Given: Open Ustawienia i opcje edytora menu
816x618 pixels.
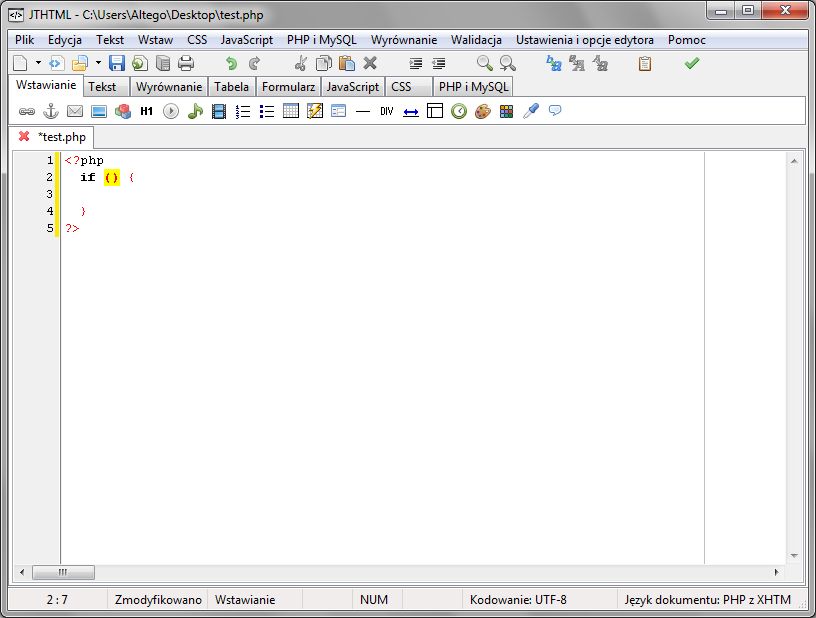Looking at the screenshot, I should click(x=584, y=40).
